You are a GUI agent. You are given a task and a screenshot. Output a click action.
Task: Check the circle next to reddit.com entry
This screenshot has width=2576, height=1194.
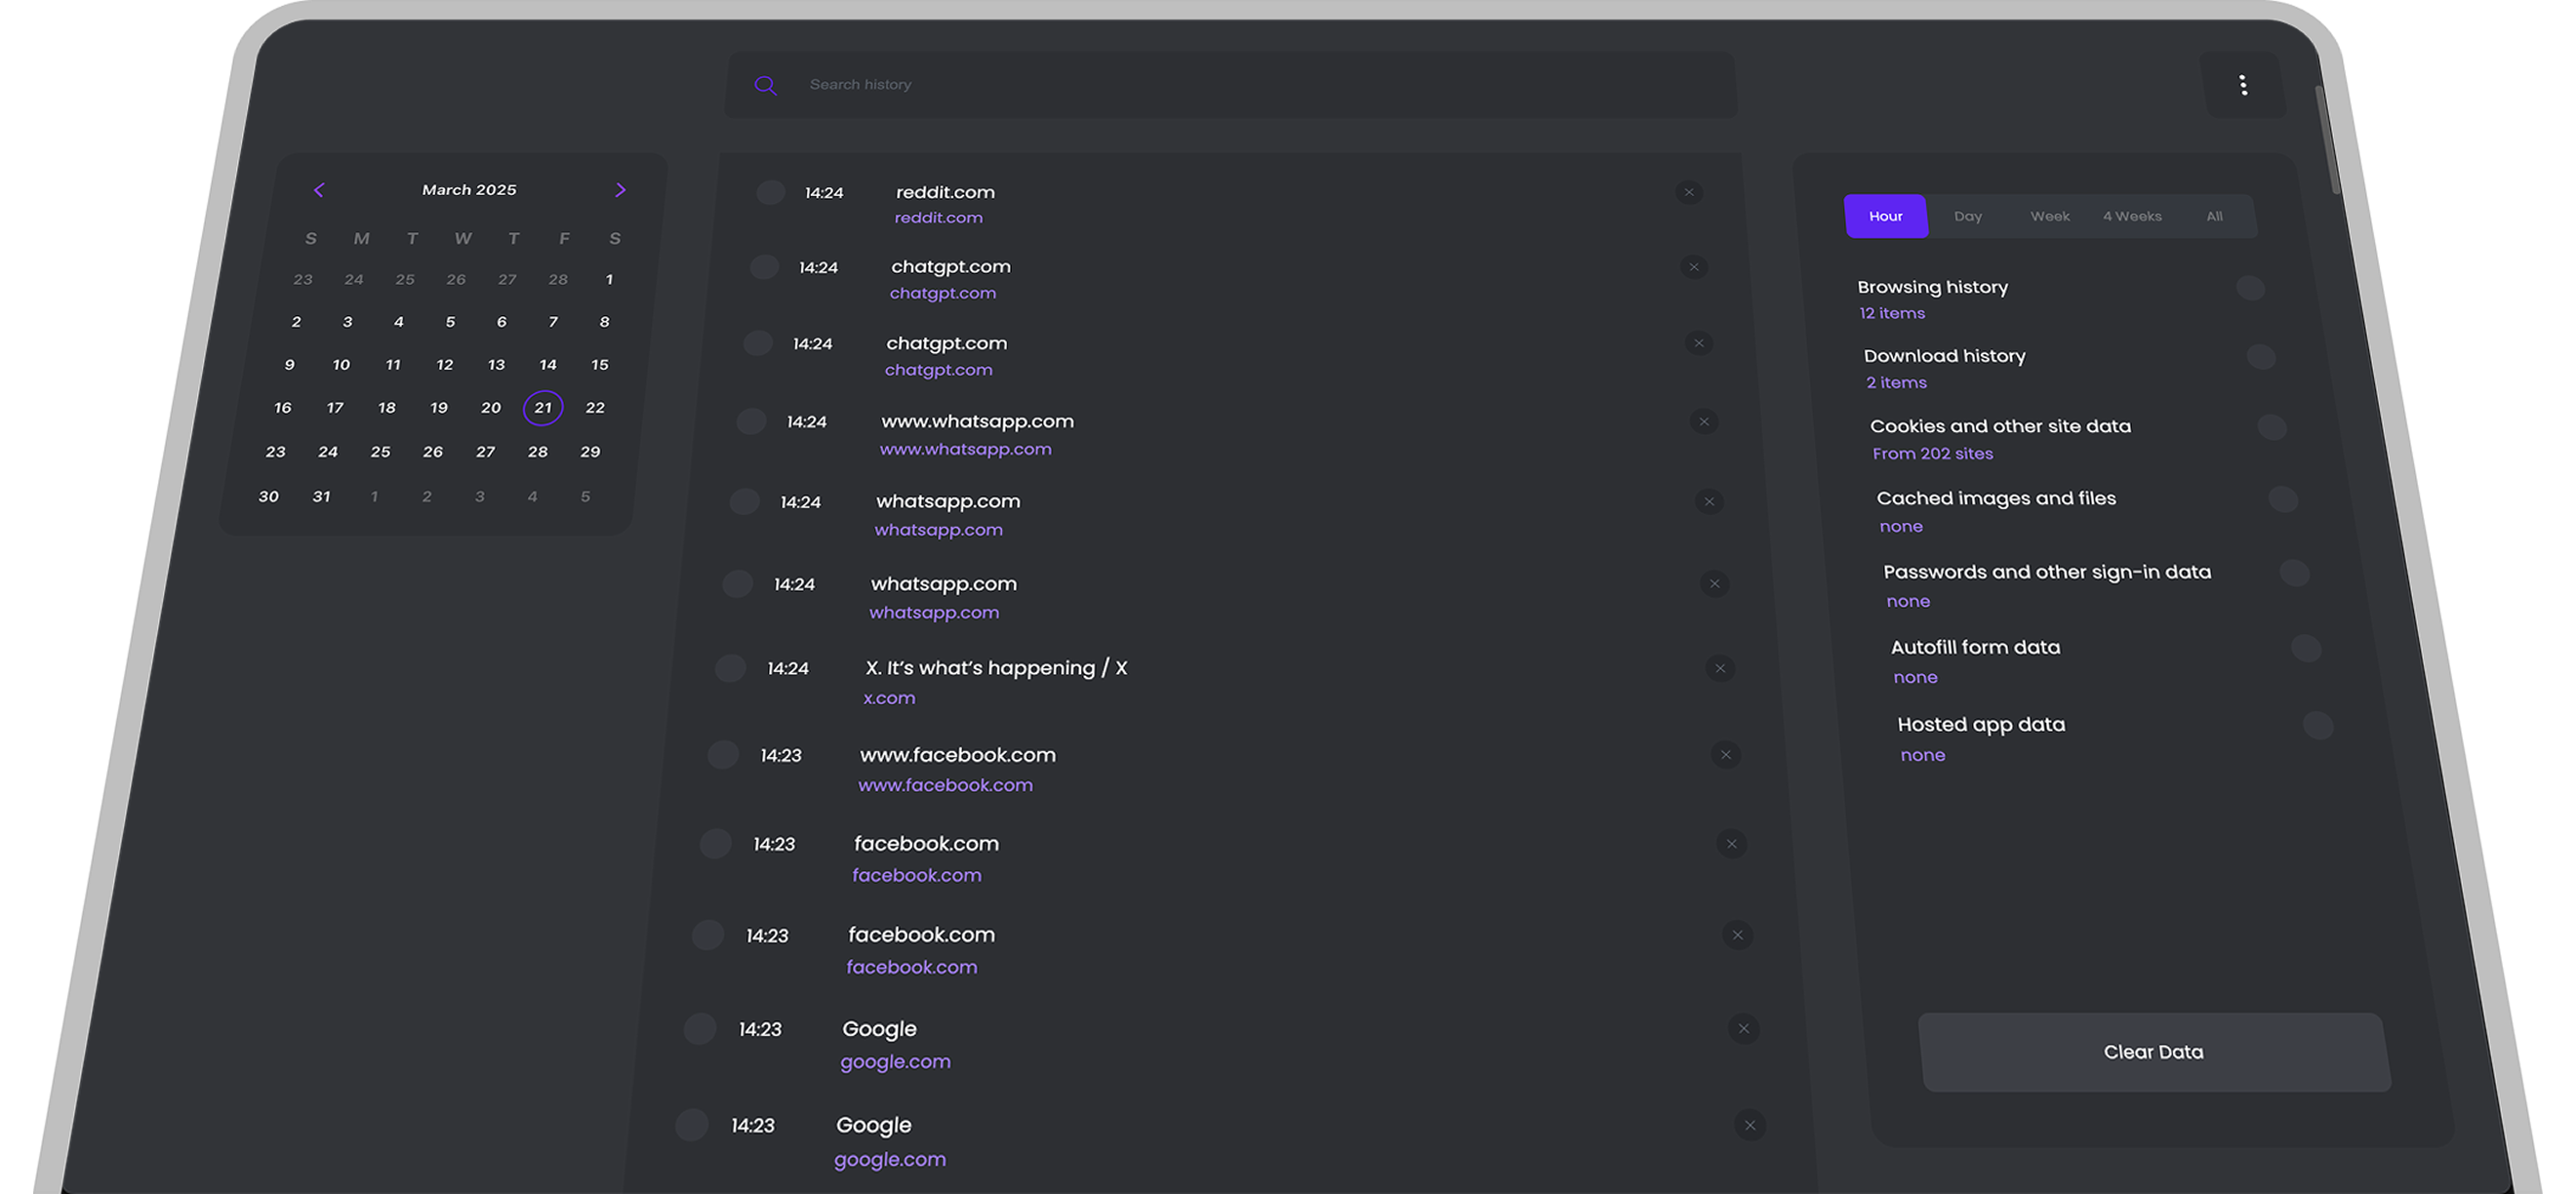click(x=770, y=192)
